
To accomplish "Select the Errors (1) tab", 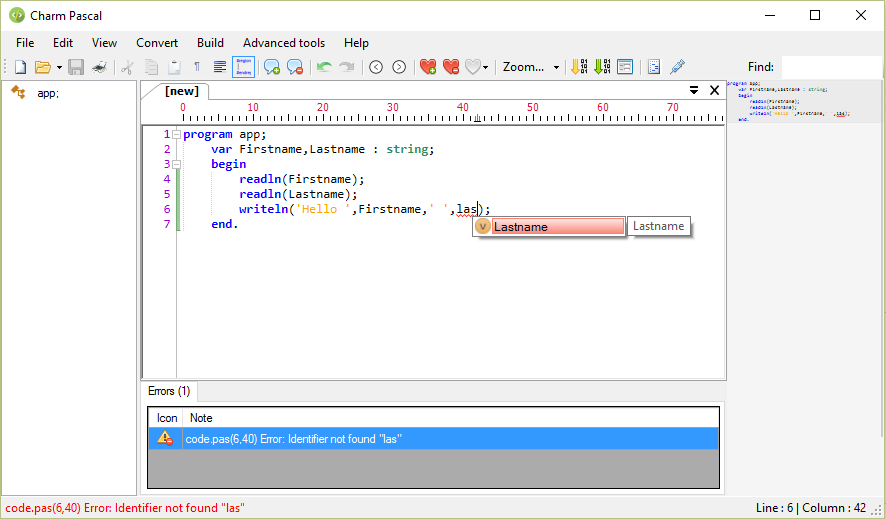I will coord(169,391).
